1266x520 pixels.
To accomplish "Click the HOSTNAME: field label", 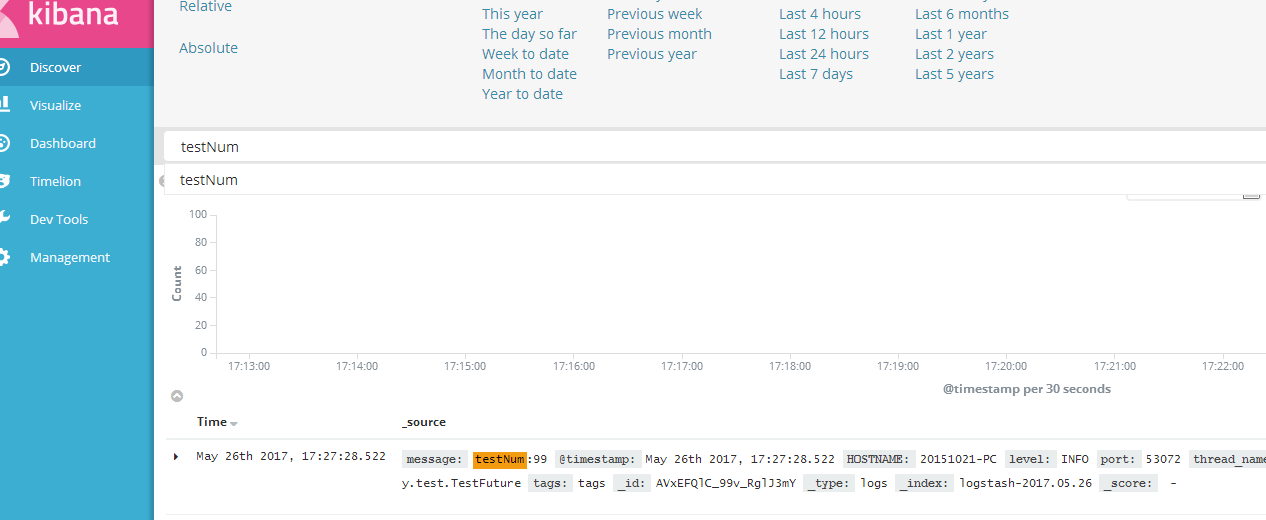I will (879, 459).
